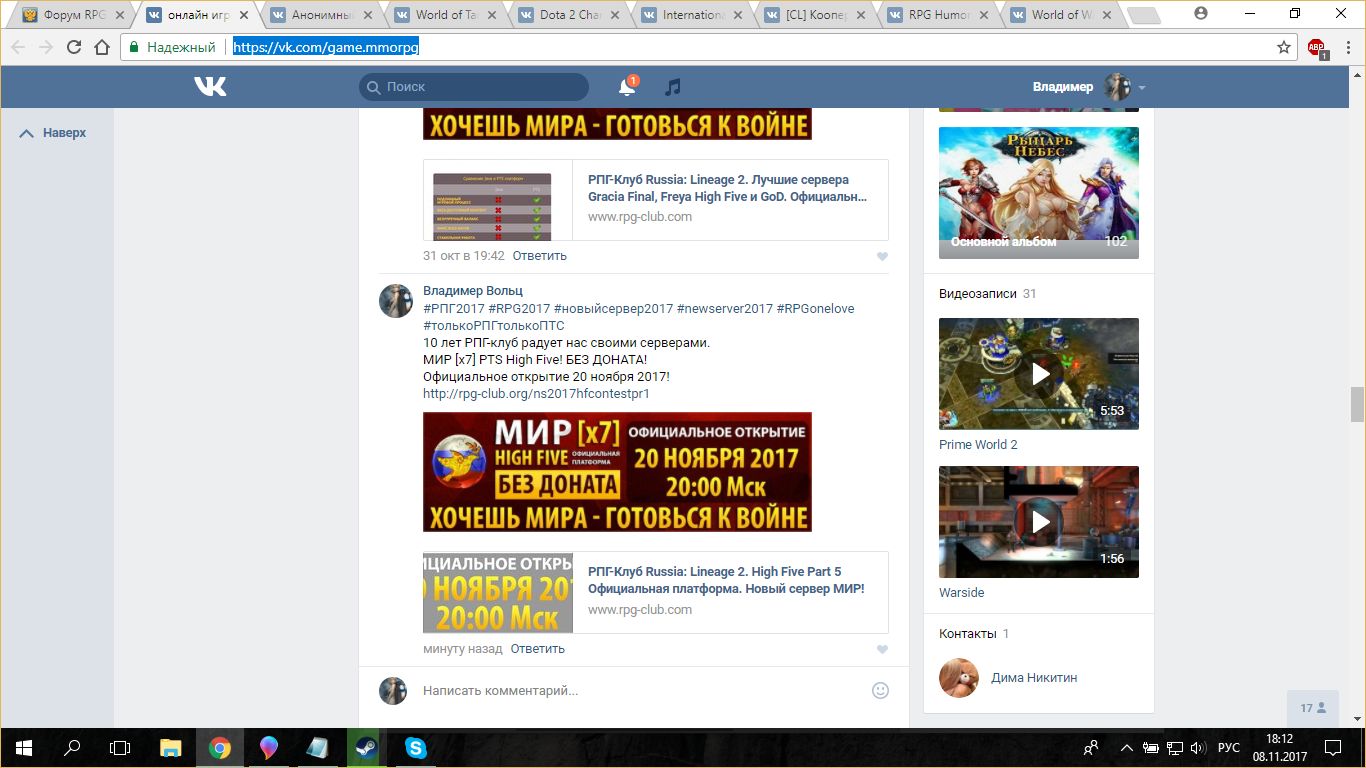Screen dimensions: 1366x768
Task: Click the browser forward arrow
Action: 46,47
